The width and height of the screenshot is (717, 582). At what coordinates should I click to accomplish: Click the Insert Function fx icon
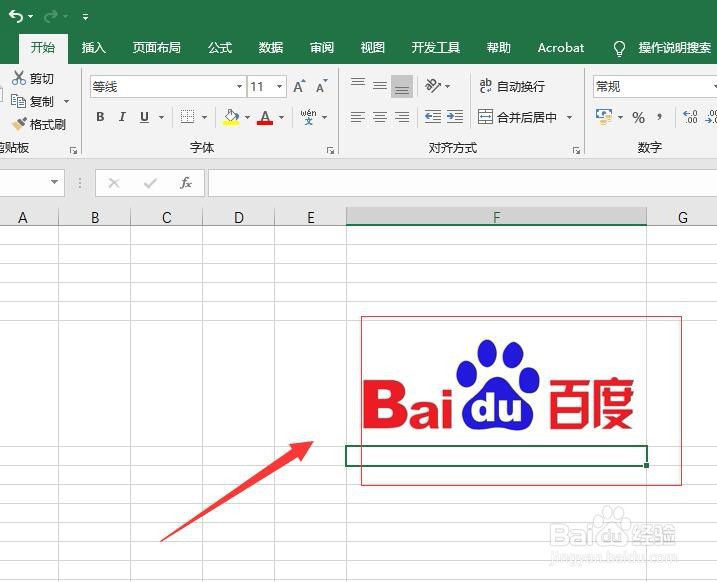coord(186,183)
